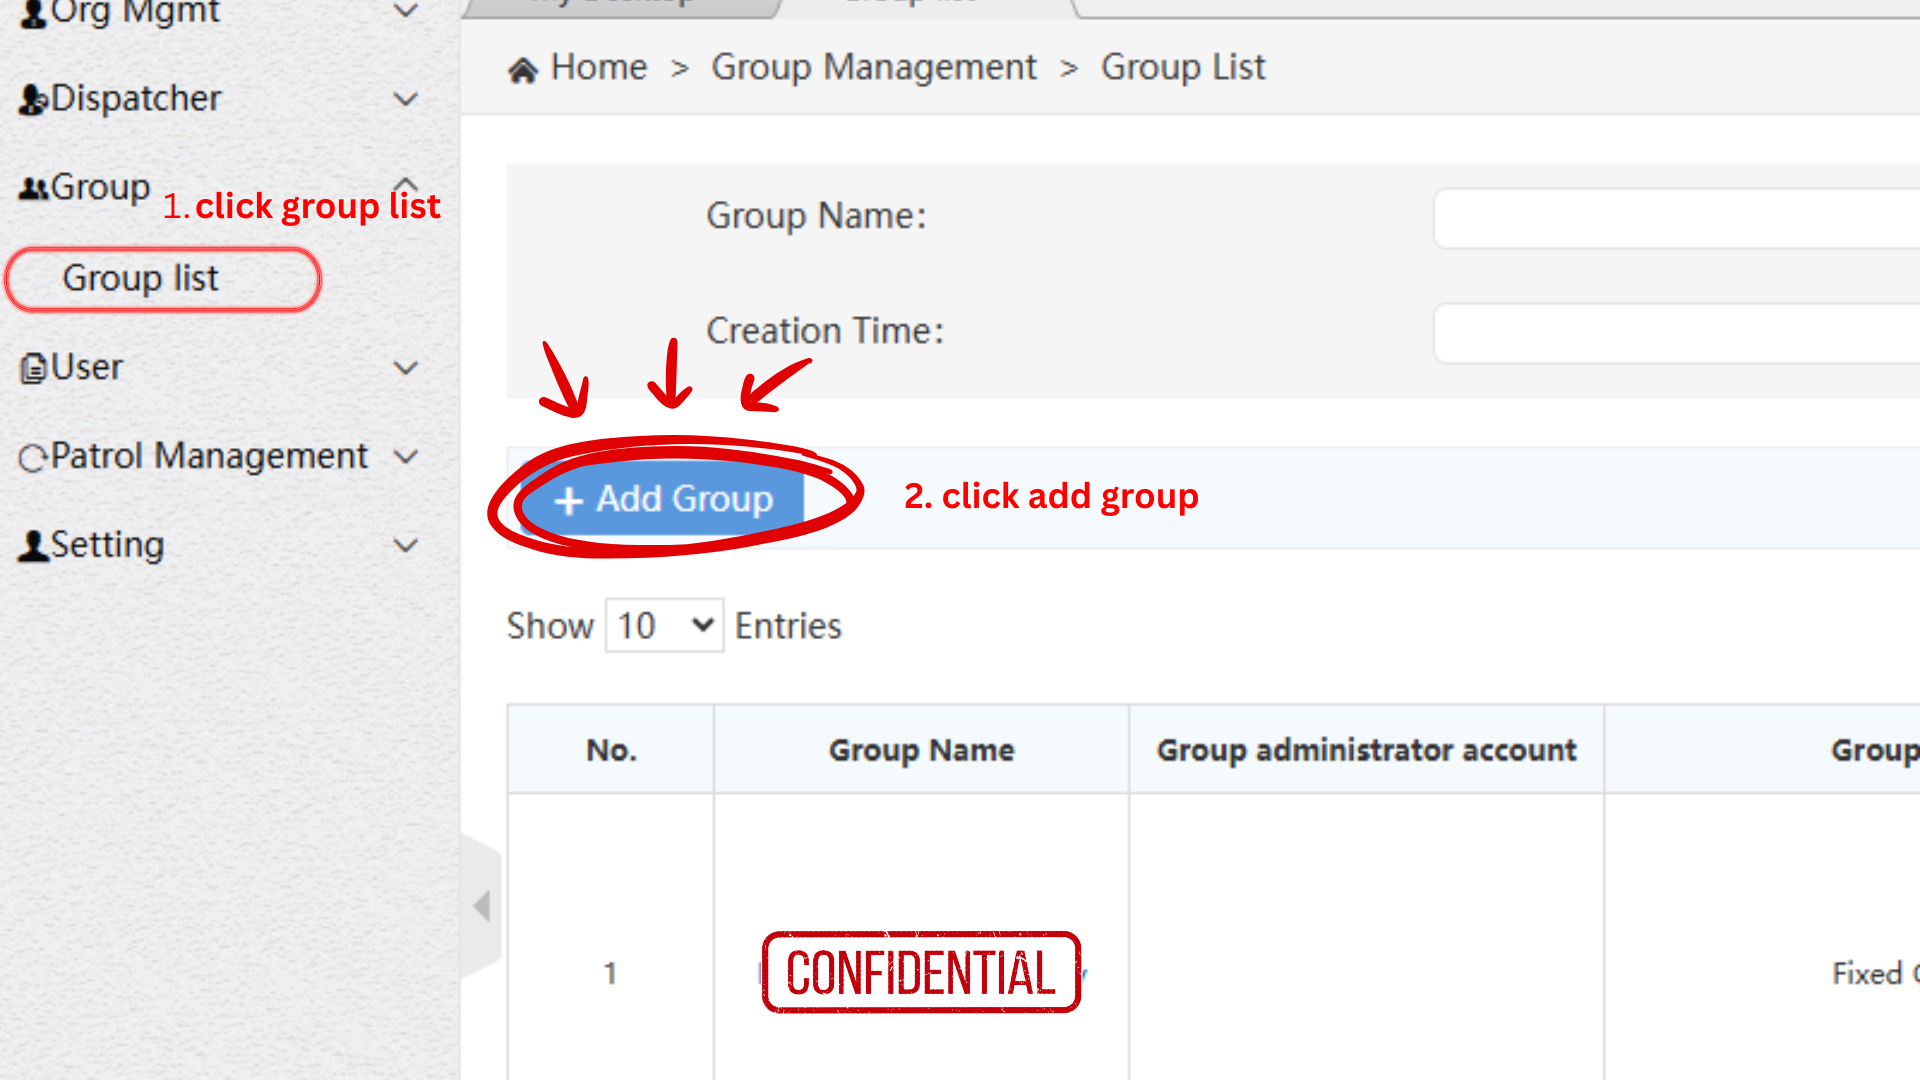Go to Group Management in breadcrumb
The width and height of the screenshot is (1920, 1080).
click(x=873, y=67)
